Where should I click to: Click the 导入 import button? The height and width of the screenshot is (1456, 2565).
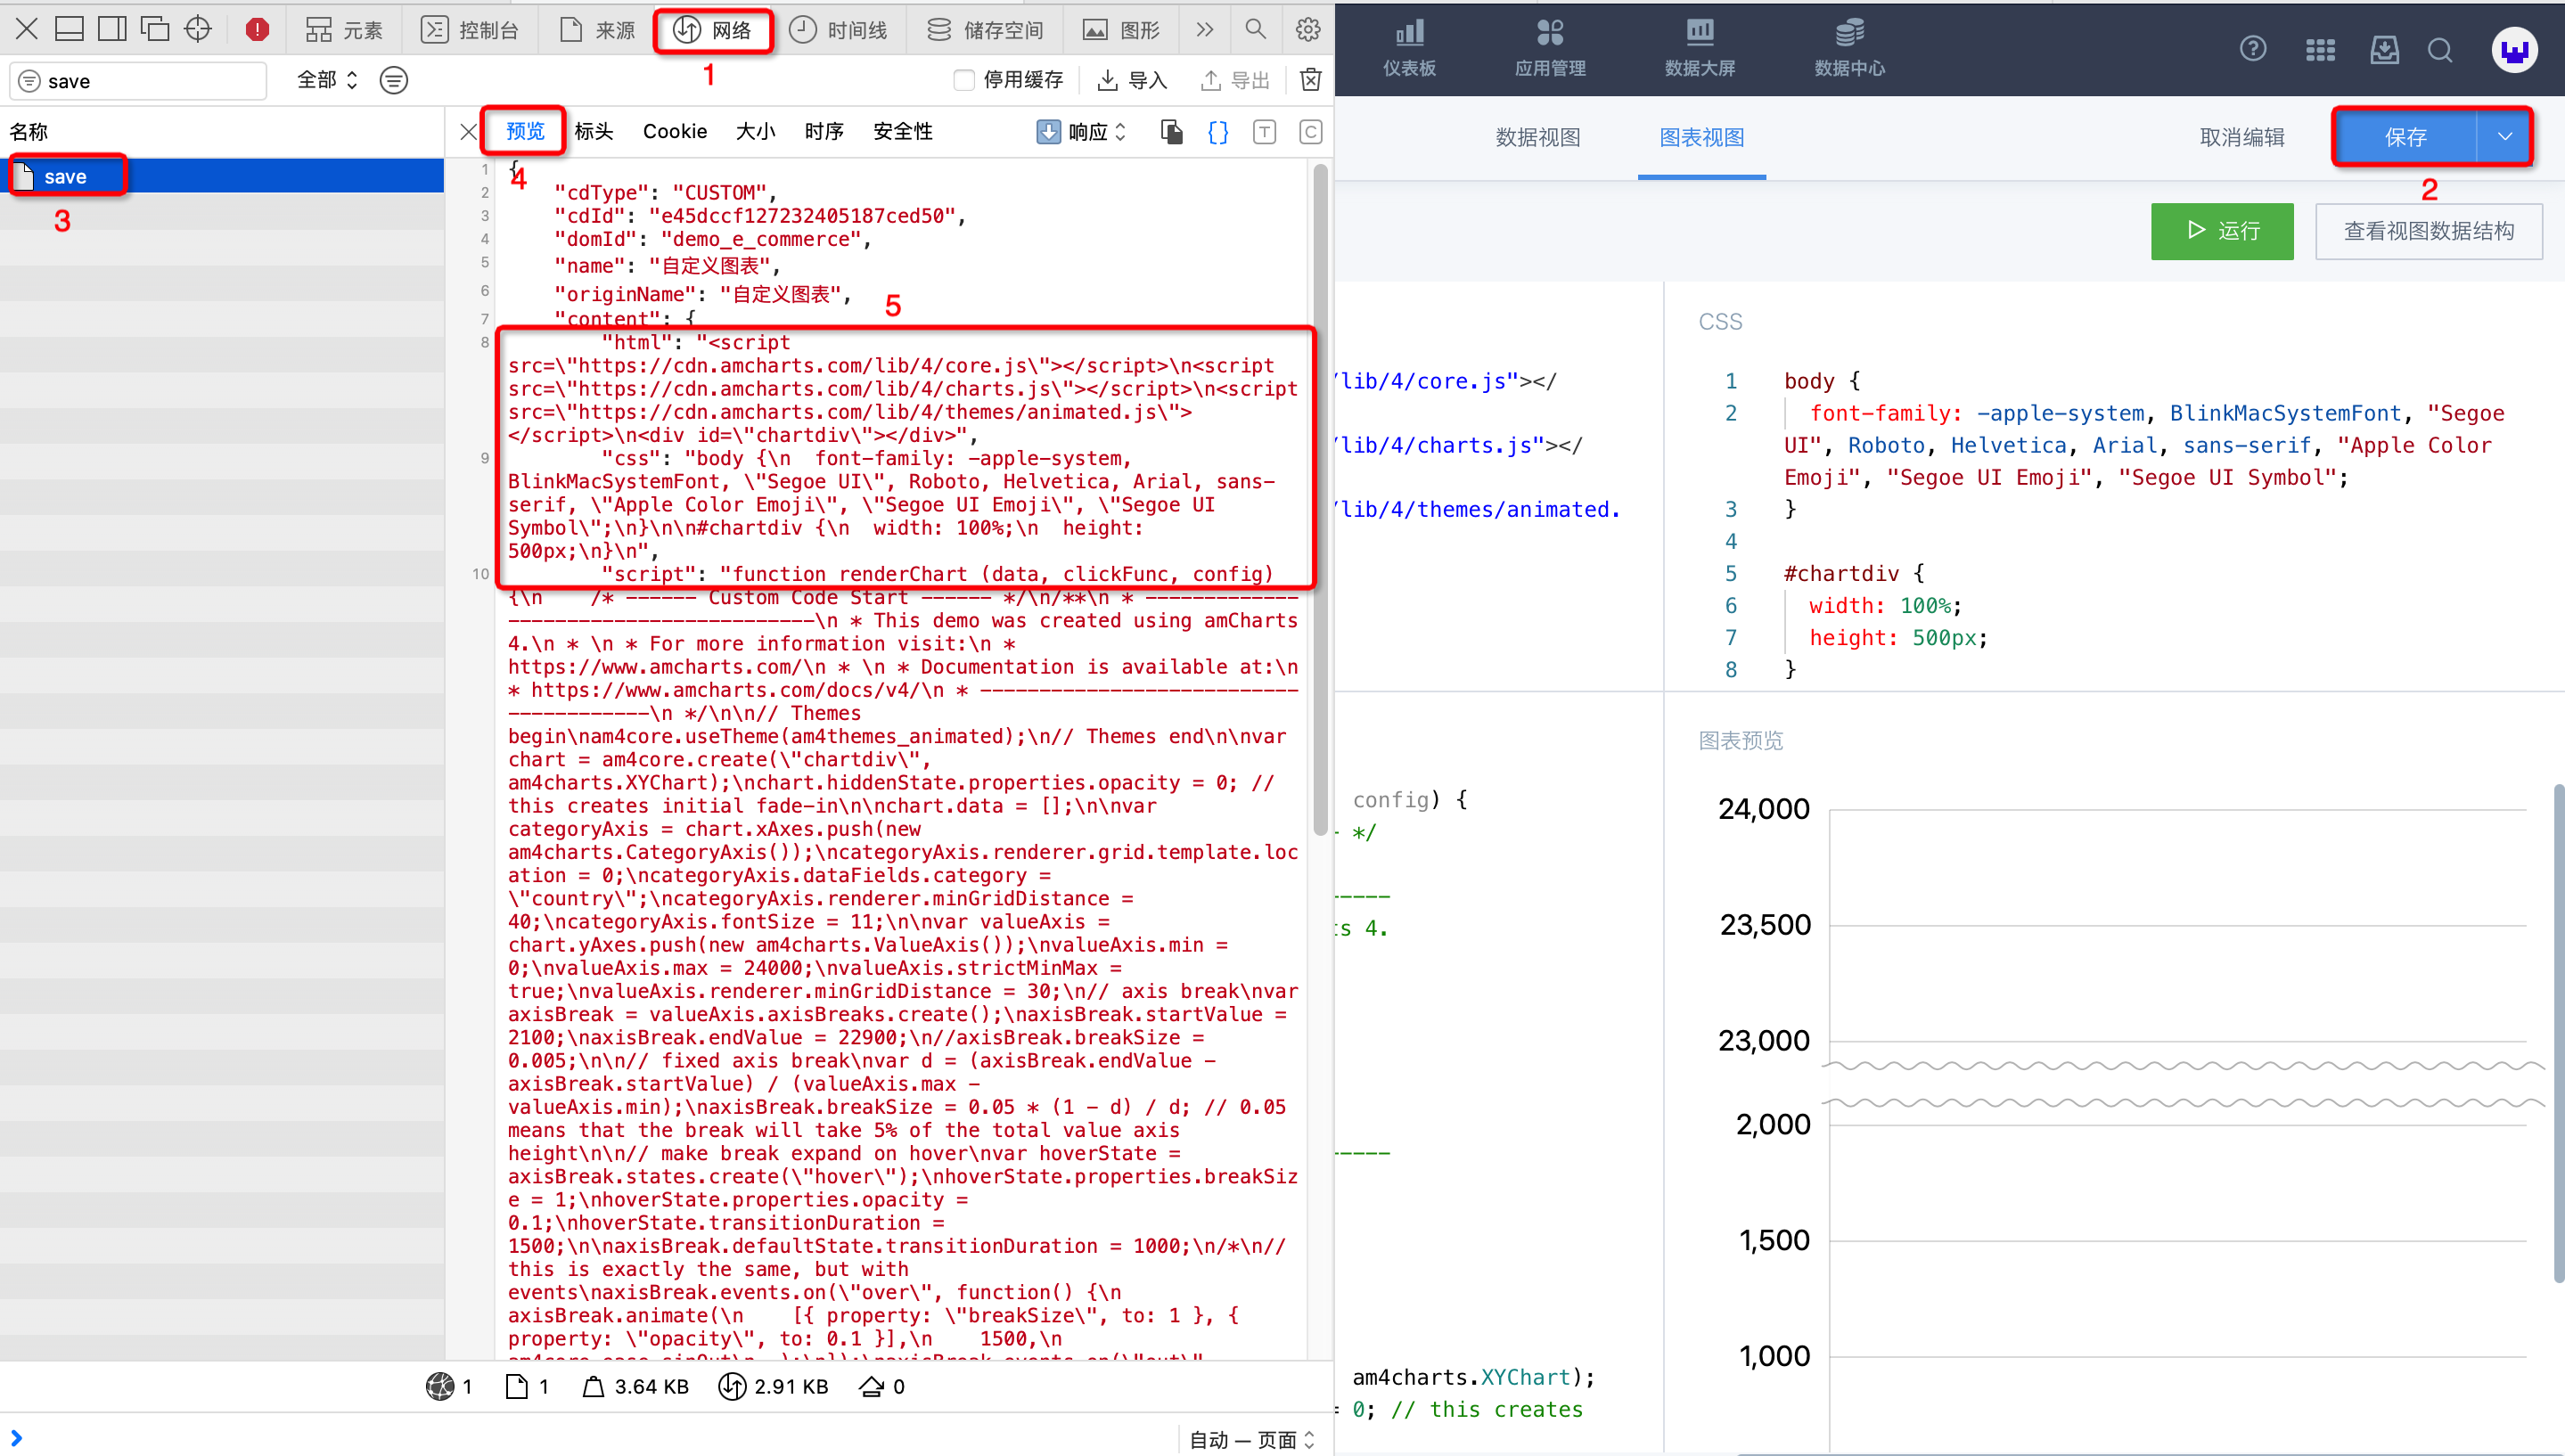click(1133, 80)
